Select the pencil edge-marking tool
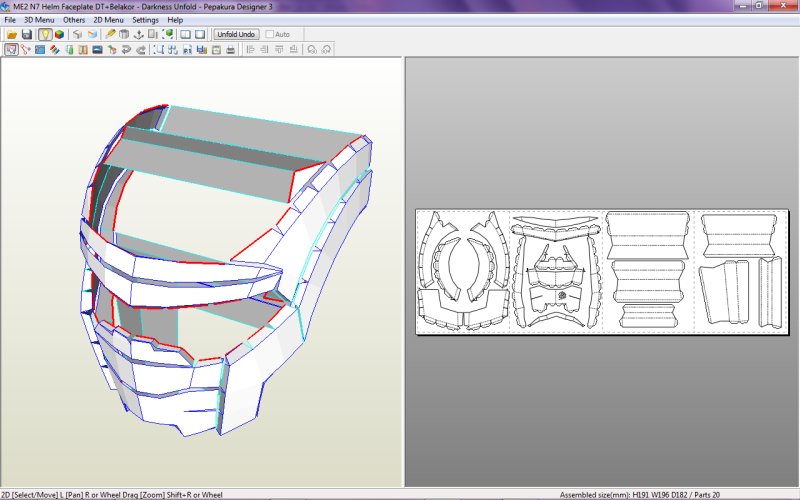This screenshot has height=500, width=800. coord(110,34)
